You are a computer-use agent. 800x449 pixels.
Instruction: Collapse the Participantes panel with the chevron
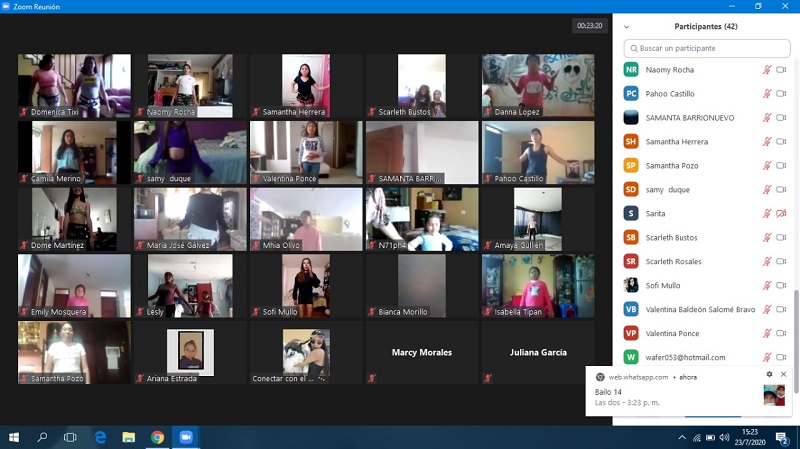coord(626,27)
